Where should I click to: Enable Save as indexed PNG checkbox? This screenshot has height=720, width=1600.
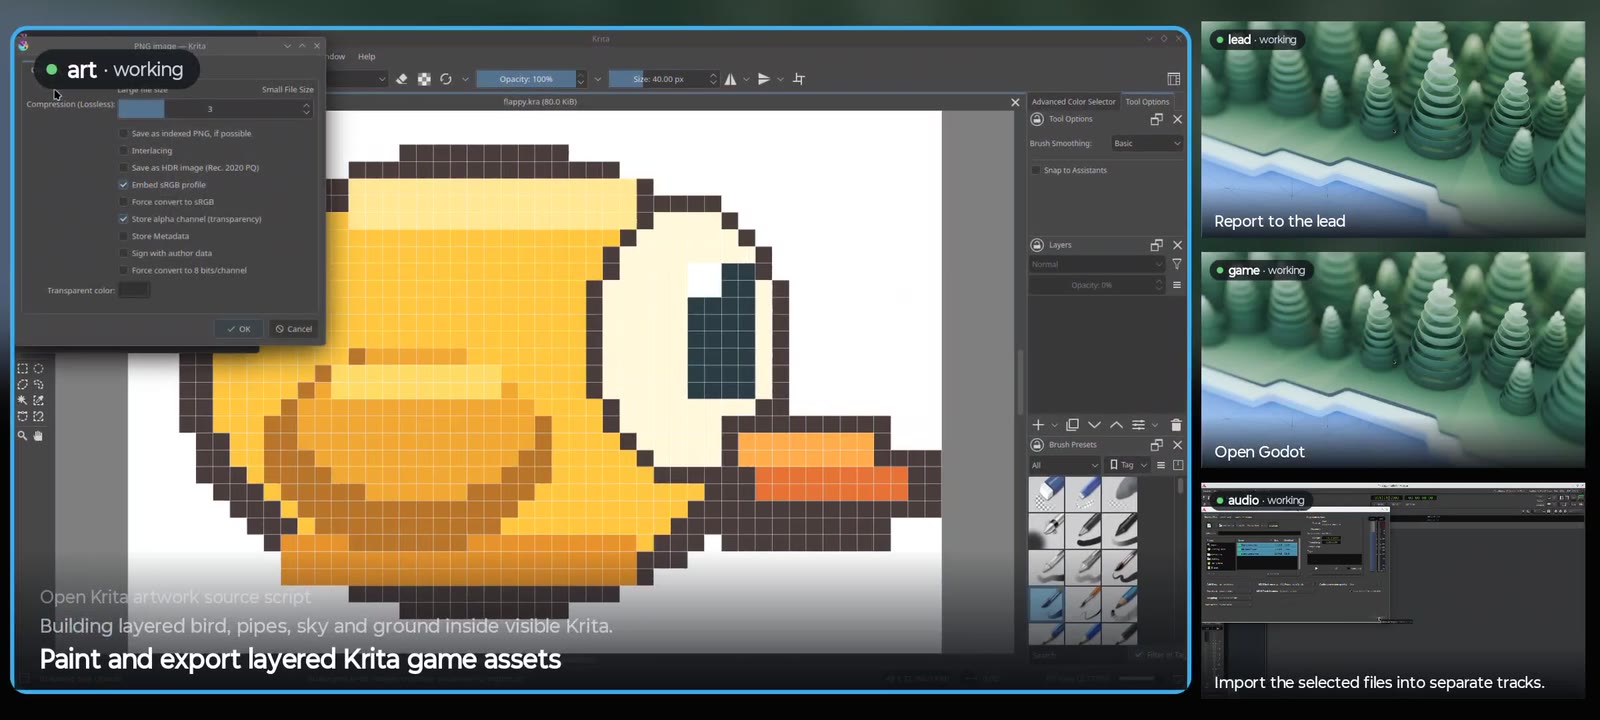(124, 133)
